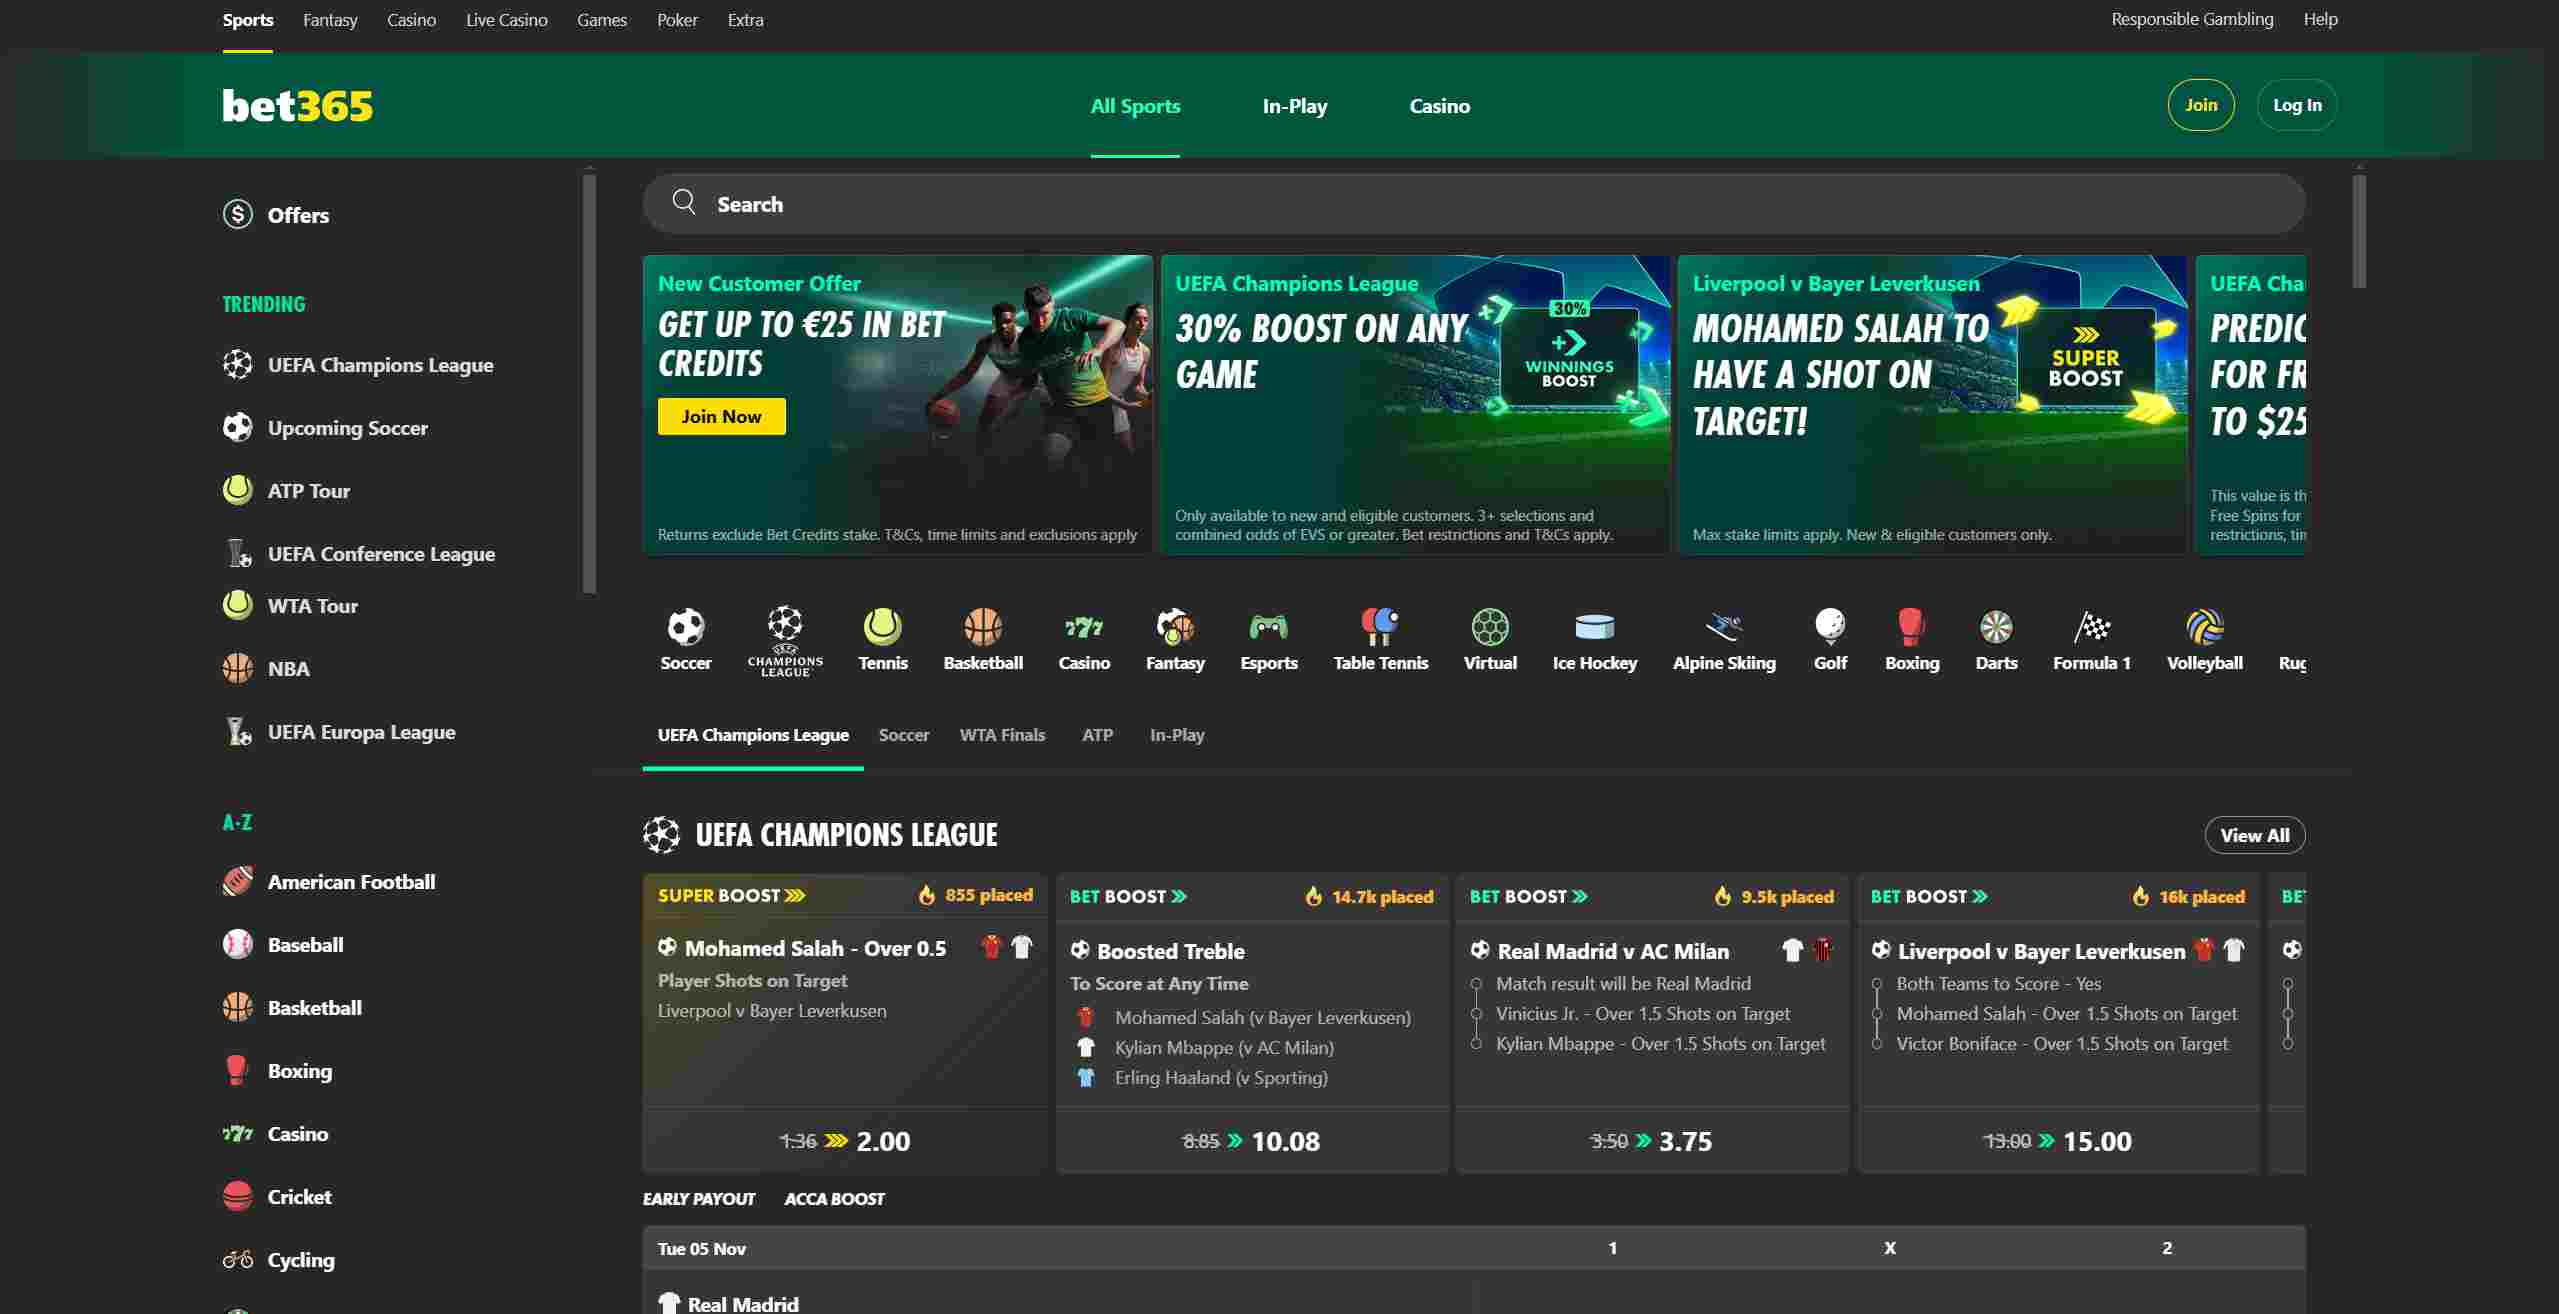Switch to the In-Play header tab
Screen dimensions: 2559x1314
click(x=1294, y=106)
